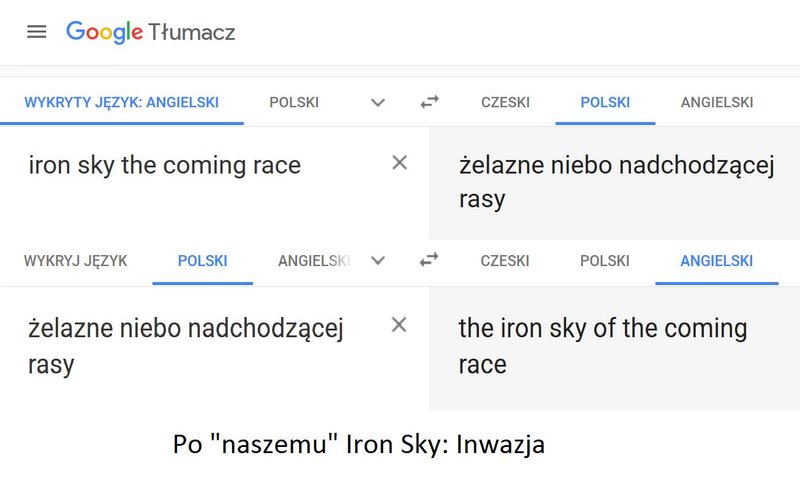Clear the 'żelazne niebo nadchodzącej rasy' input
800x504 pixels.
pyautogui.click(x=399, y=324)
